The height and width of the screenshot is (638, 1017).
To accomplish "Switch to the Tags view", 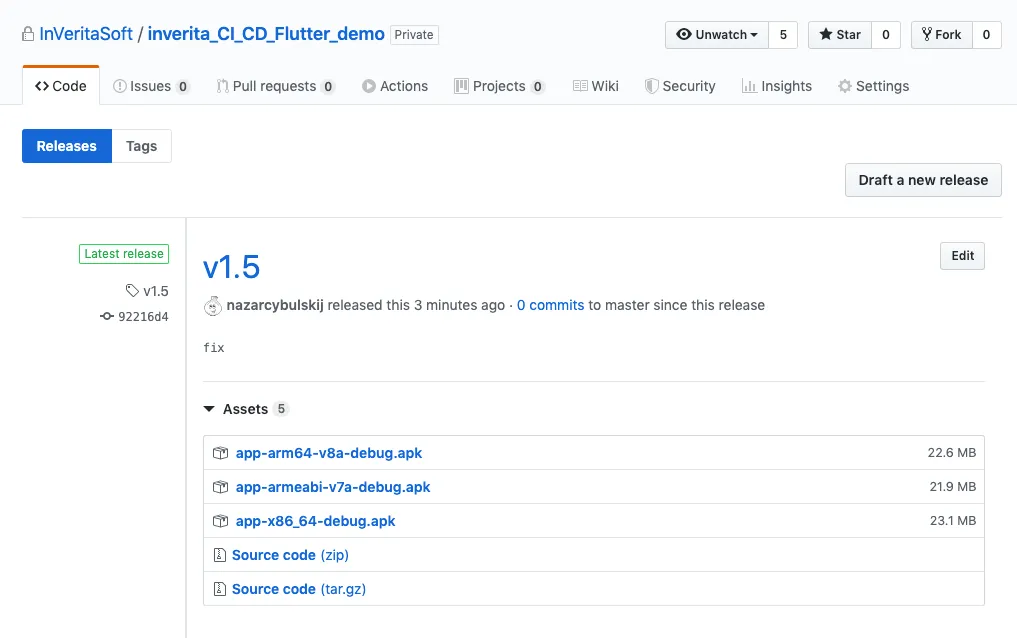I will pyautogui.click(x=141, y=146).
